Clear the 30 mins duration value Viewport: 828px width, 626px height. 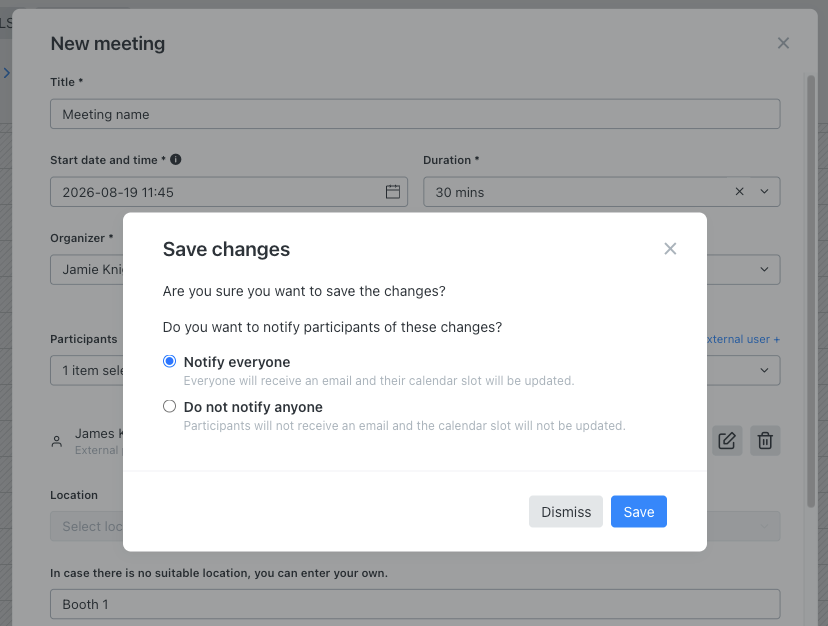point(739,192)
